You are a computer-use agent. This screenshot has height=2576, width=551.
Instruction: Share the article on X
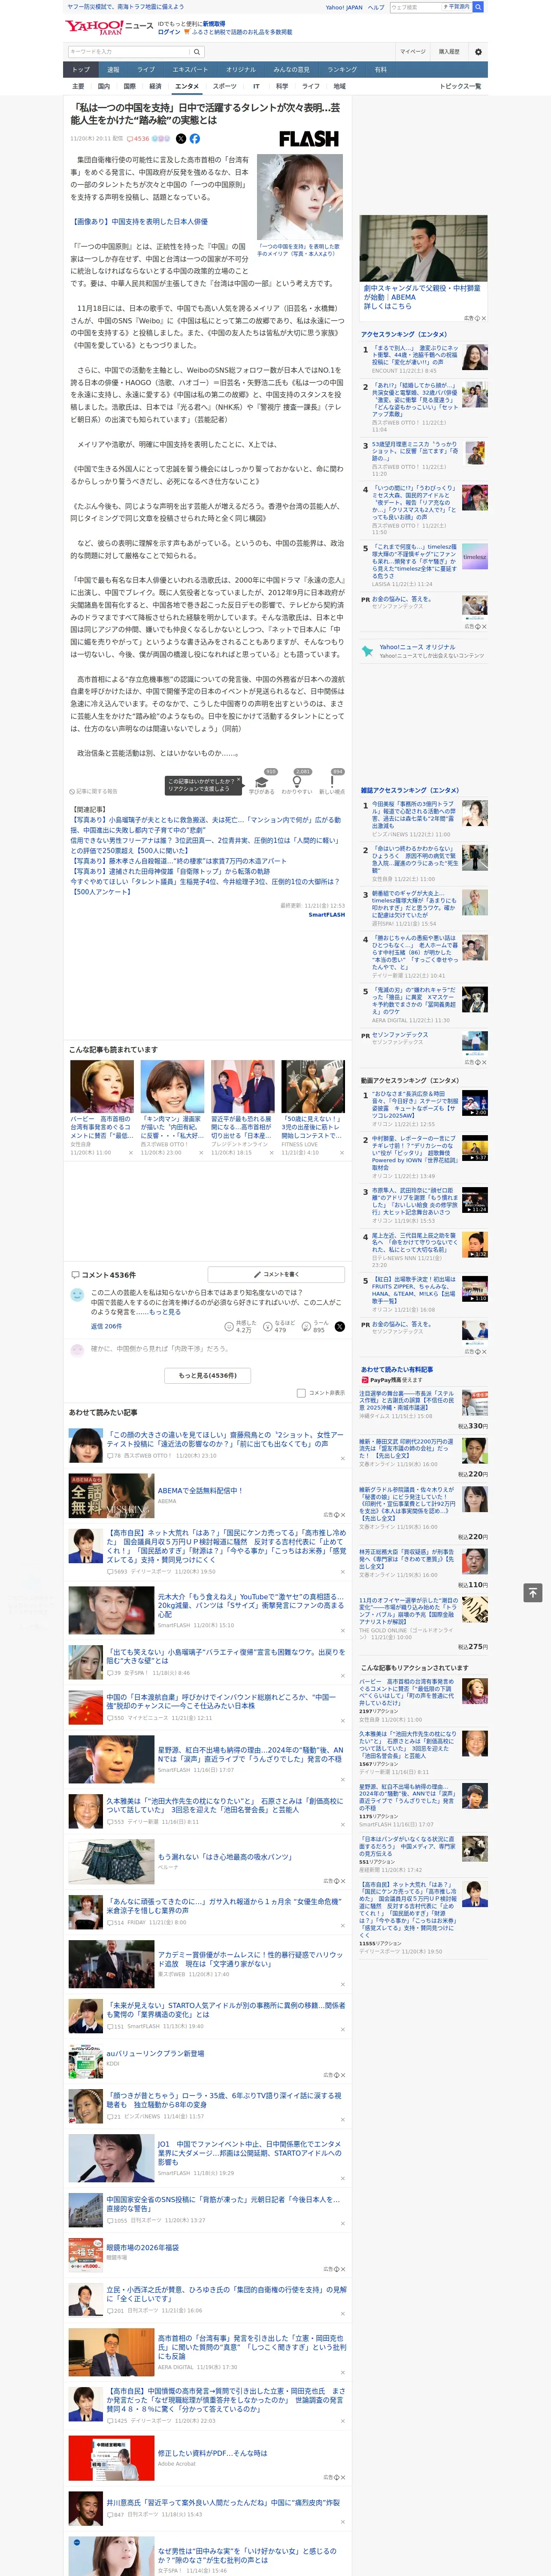pyautogui.click(x=181, y=139)
